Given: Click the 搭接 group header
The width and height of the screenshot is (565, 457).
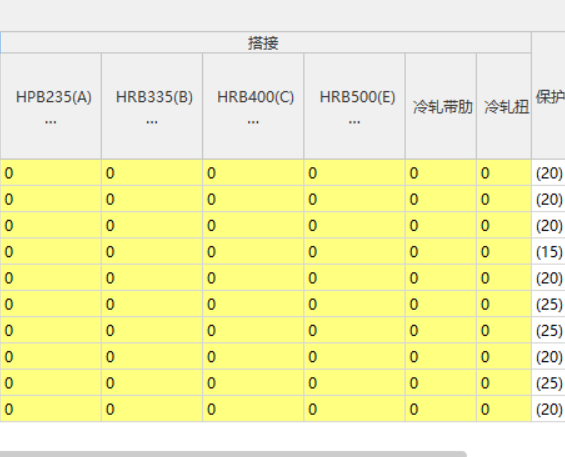Looking at the screenshot, I should (265, 43).
